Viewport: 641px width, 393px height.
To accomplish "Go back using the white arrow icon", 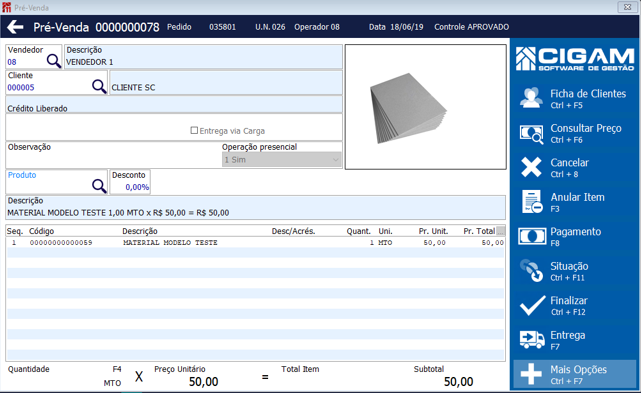I will pyautogui.click(x=15, y=27).
